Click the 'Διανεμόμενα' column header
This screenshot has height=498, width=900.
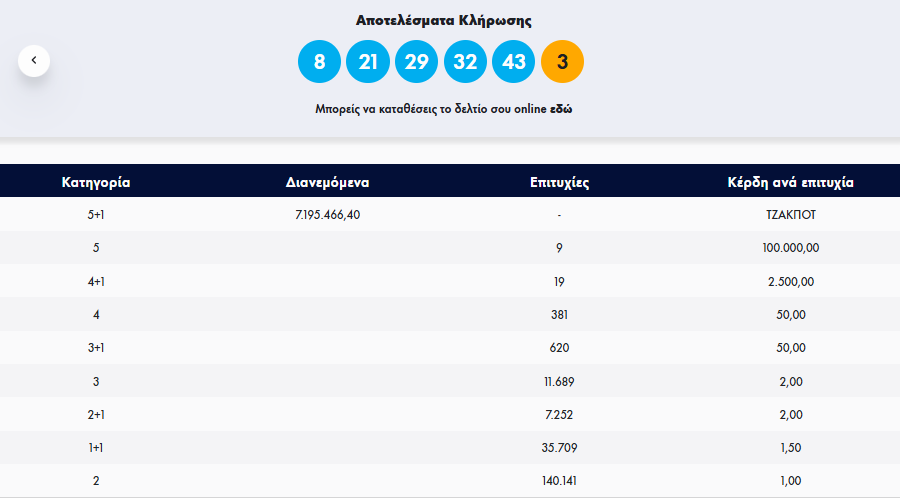coord(328,182)
